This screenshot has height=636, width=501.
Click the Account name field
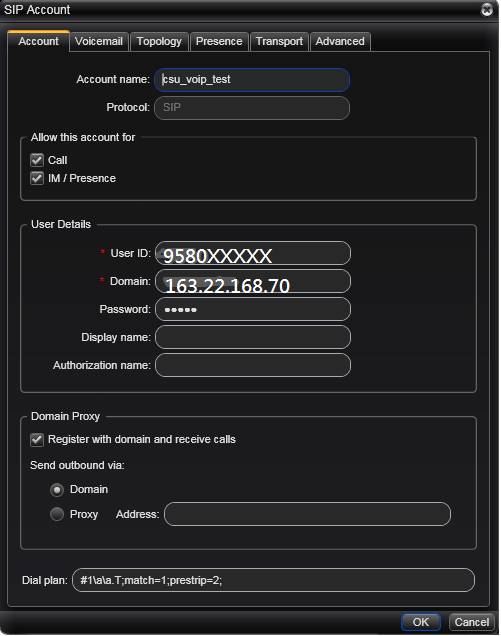coord(252,80)
